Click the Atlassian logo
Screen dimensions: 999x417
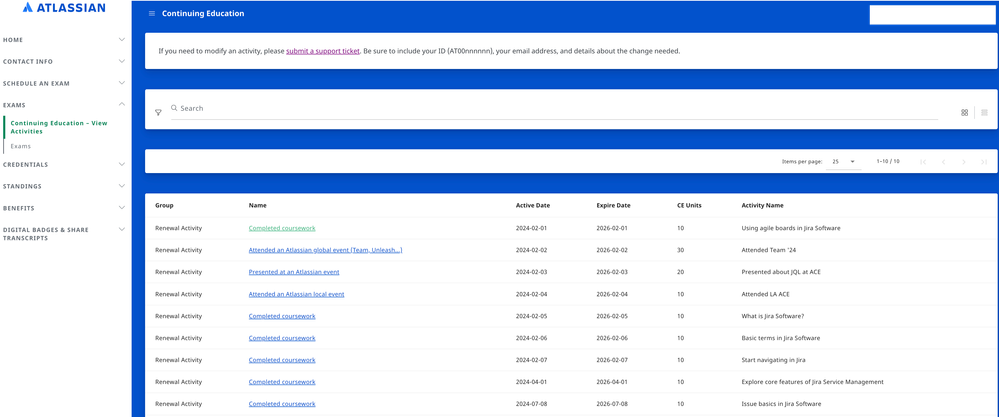point(64,8)
